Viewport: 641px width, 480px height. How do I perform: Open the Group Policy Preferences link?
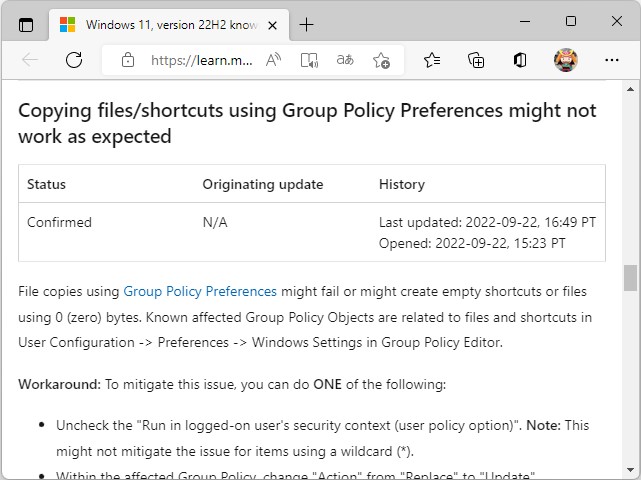(x=200, y=292)
